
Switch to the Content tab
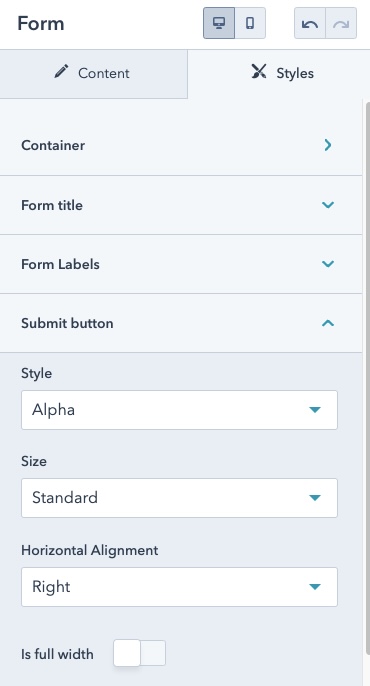pos(94,74)
